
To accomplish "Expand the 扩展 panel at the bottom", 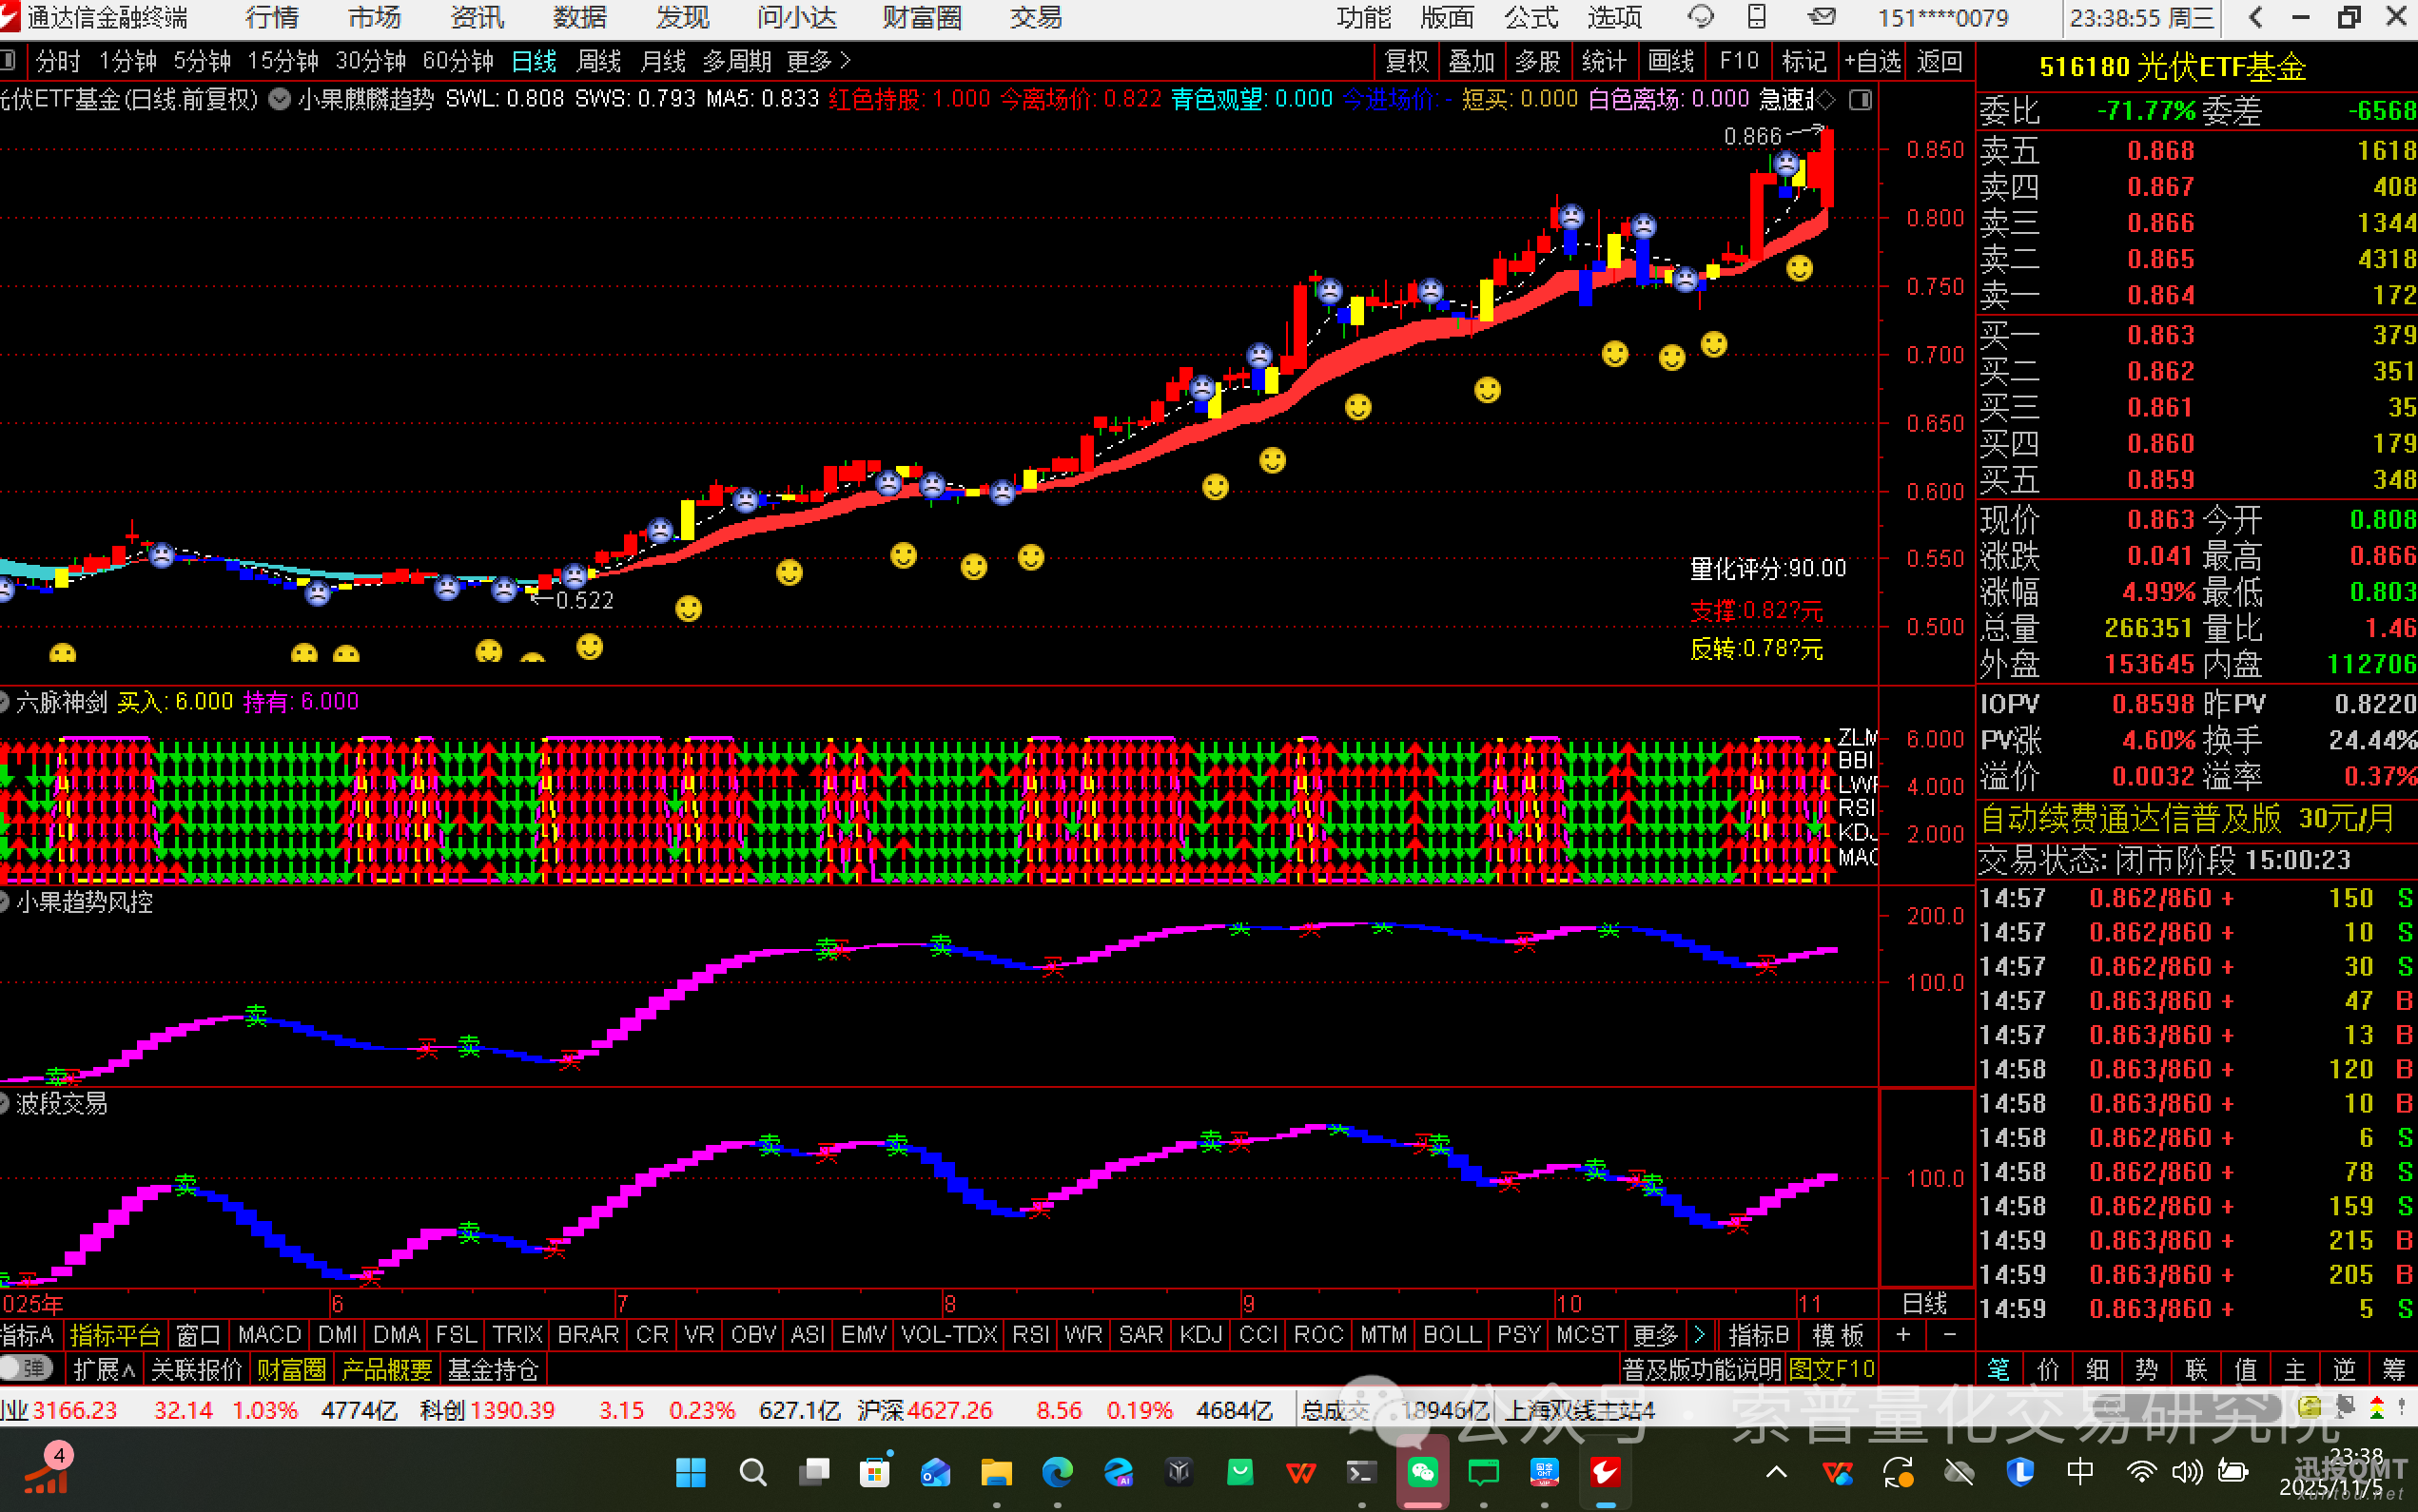I will pyautogui.click(x=104, y=1369).
